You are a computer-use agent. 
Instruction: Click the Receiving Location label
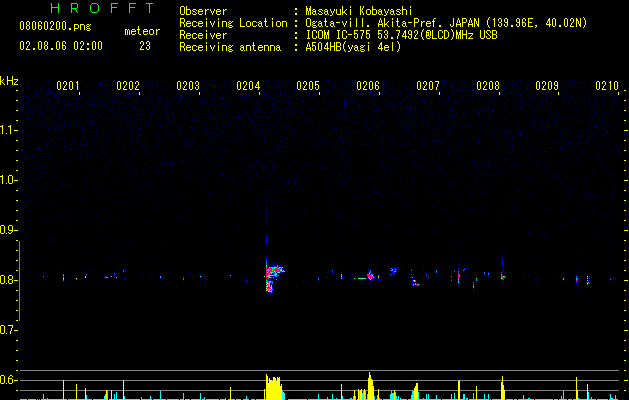233,23
